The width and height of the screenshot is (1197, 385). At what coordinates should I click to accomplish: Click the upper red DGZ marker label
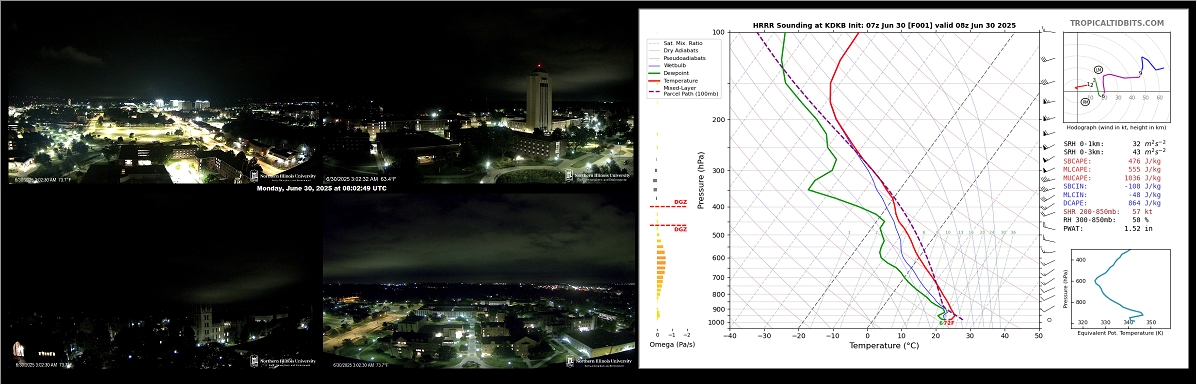[x=679, y=202]
